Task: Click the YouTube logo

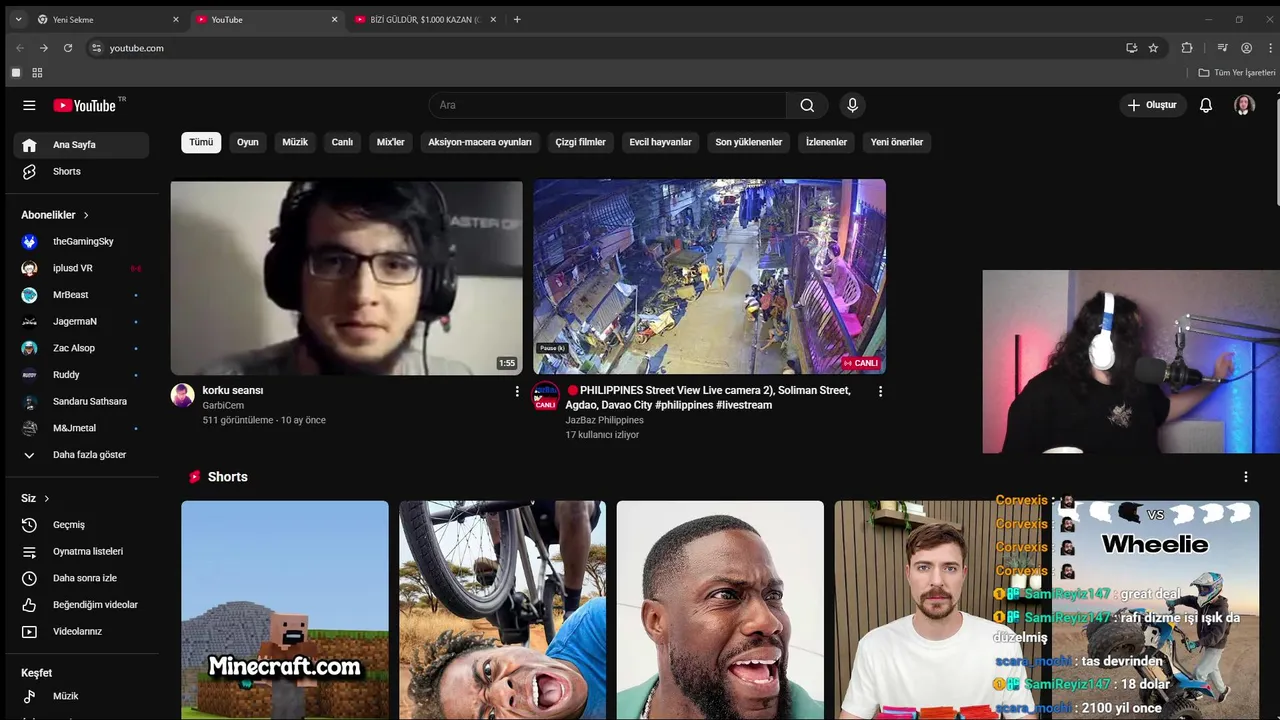Action: pyautogui.click(x=85, y=105)
